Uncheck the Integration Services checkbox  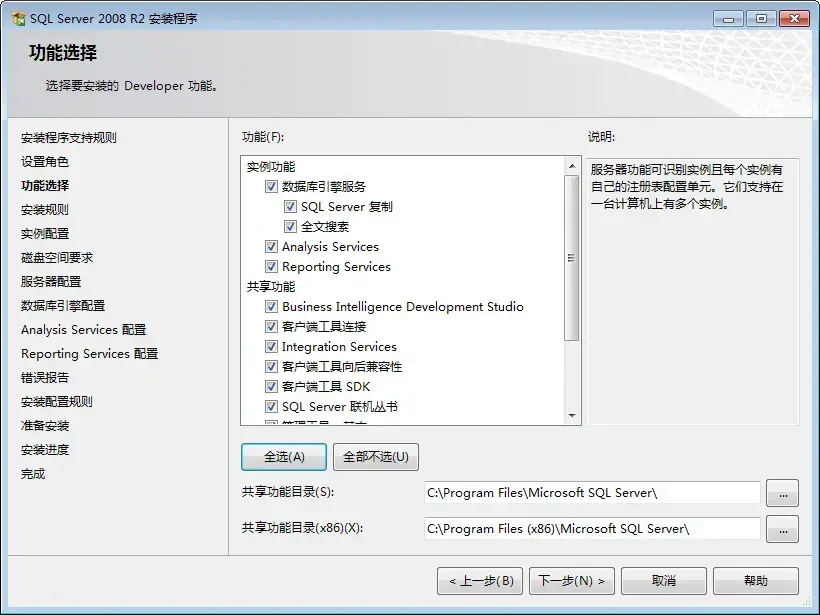(x=271, y=347)
